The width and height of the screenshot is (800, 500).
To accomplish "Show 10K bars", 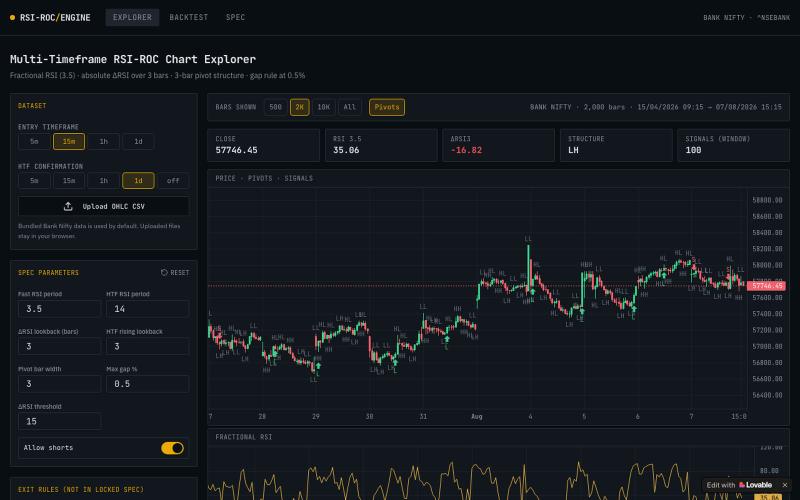I will click(323, 107).
